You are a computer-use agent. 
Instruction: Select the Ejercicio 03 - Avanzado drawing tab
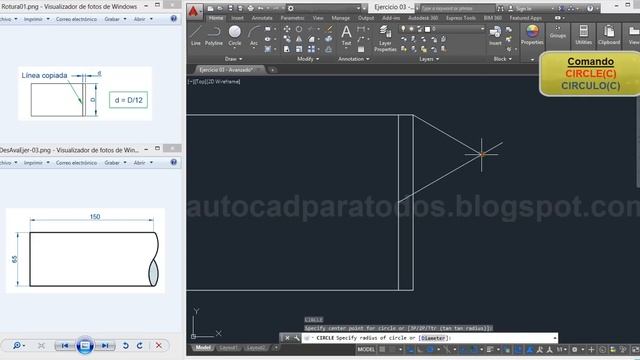[226, 70]
